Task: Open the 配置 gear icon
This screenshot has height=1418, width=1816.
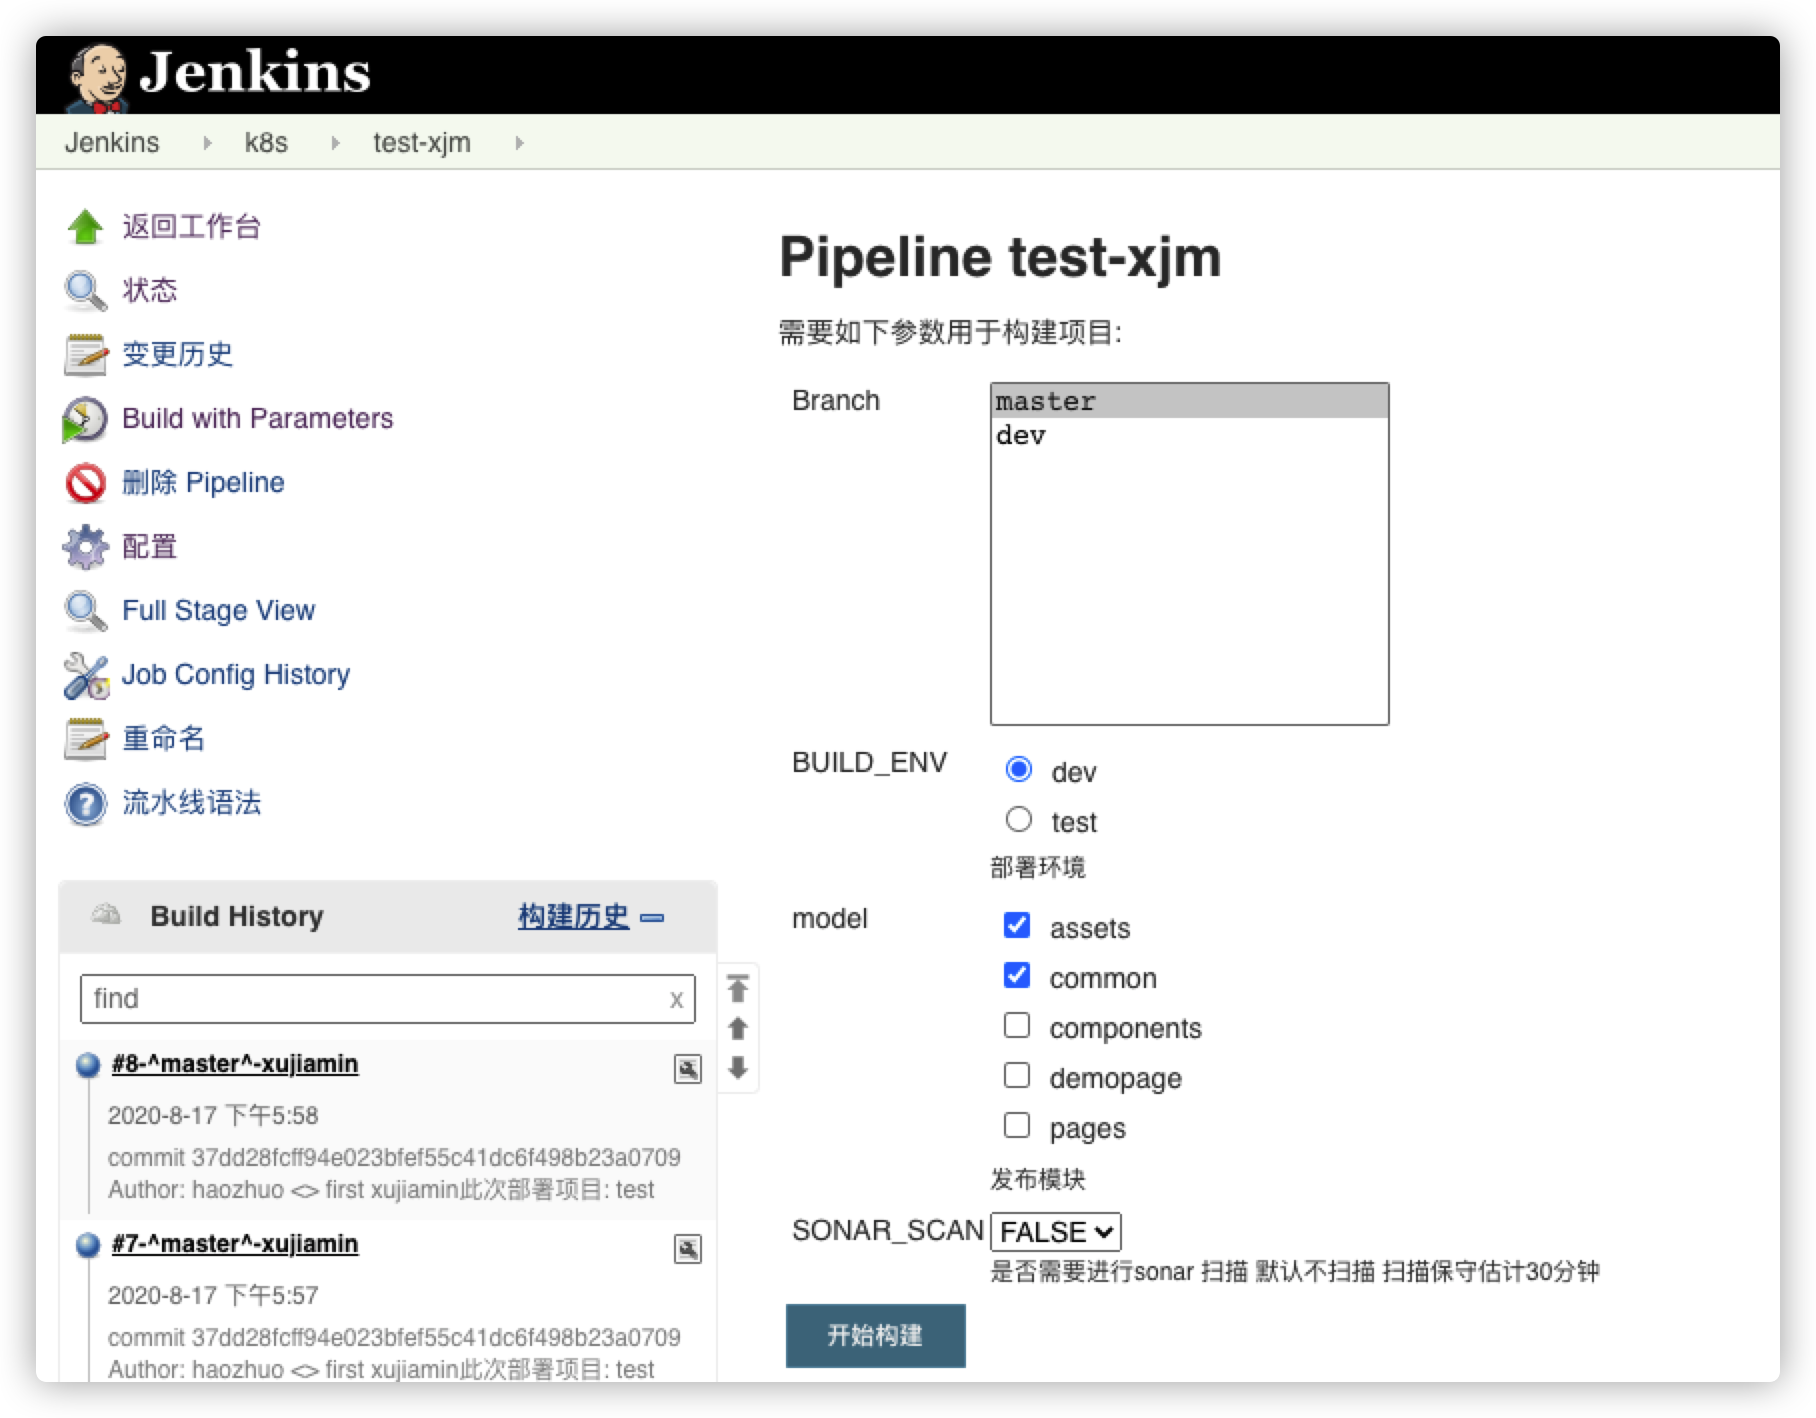Action: pos(86,547)
